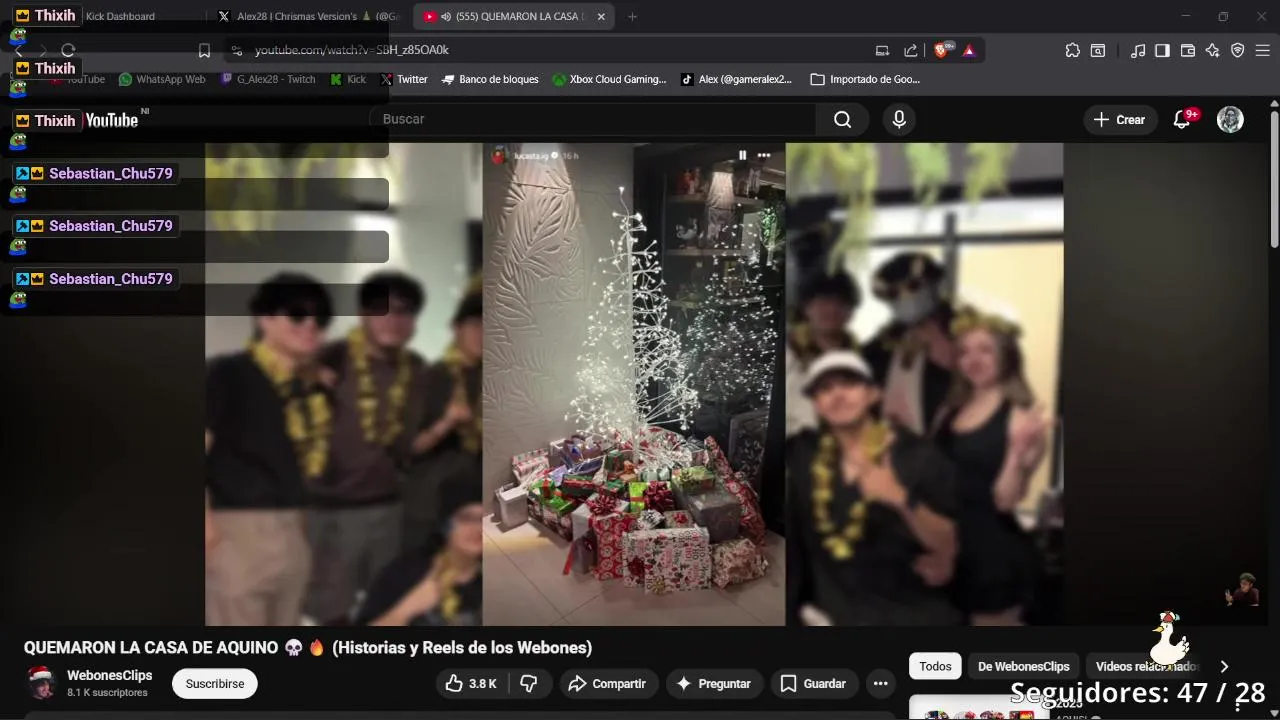Close the QUEMARON LA CASA tab
The image size is (1280, 720).
(x=601, y=16)
